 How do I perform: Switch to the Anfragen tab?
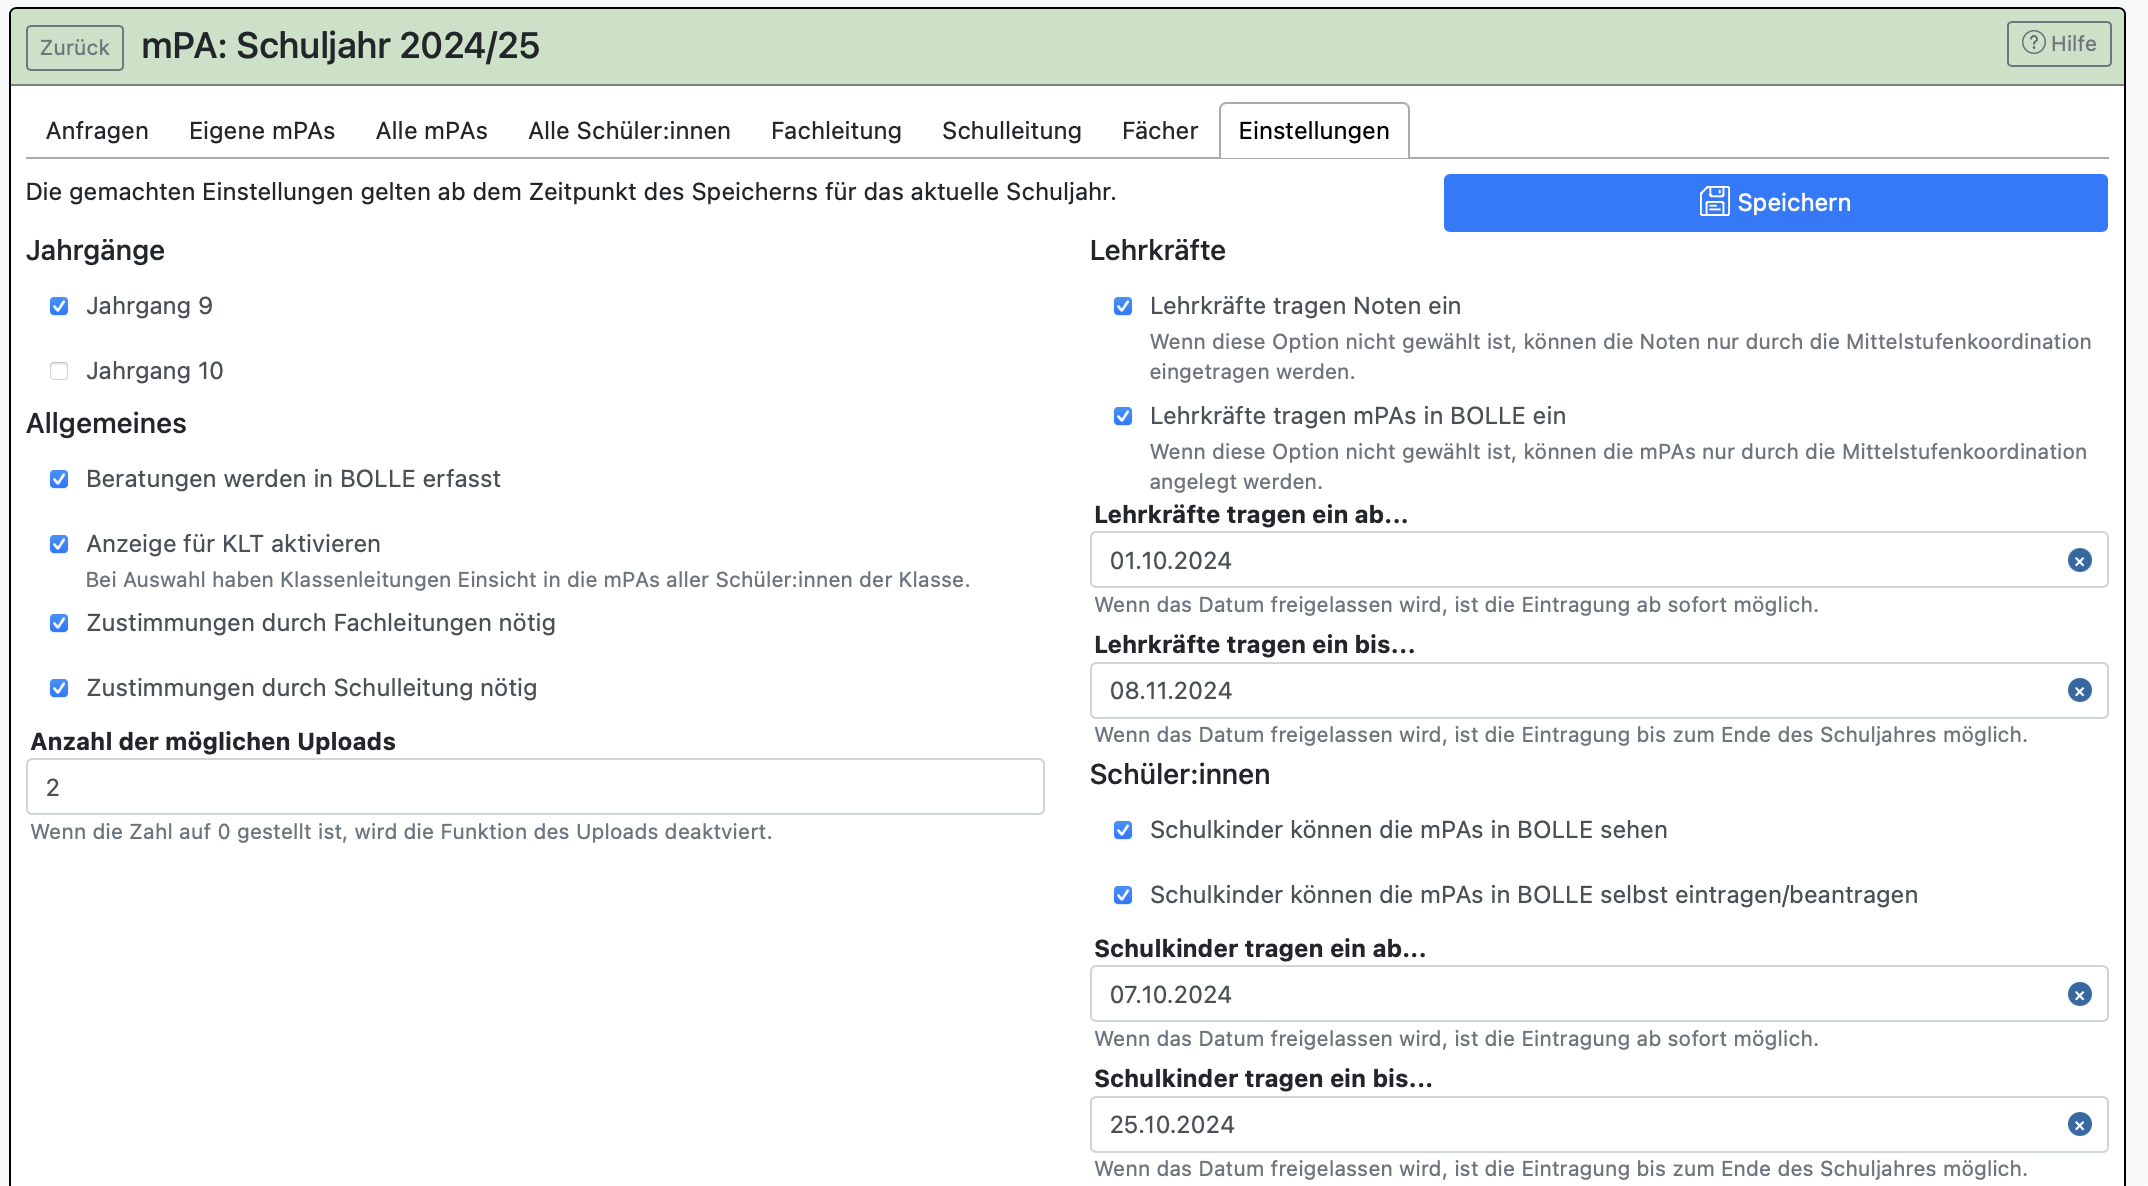[x=97, y=131]
